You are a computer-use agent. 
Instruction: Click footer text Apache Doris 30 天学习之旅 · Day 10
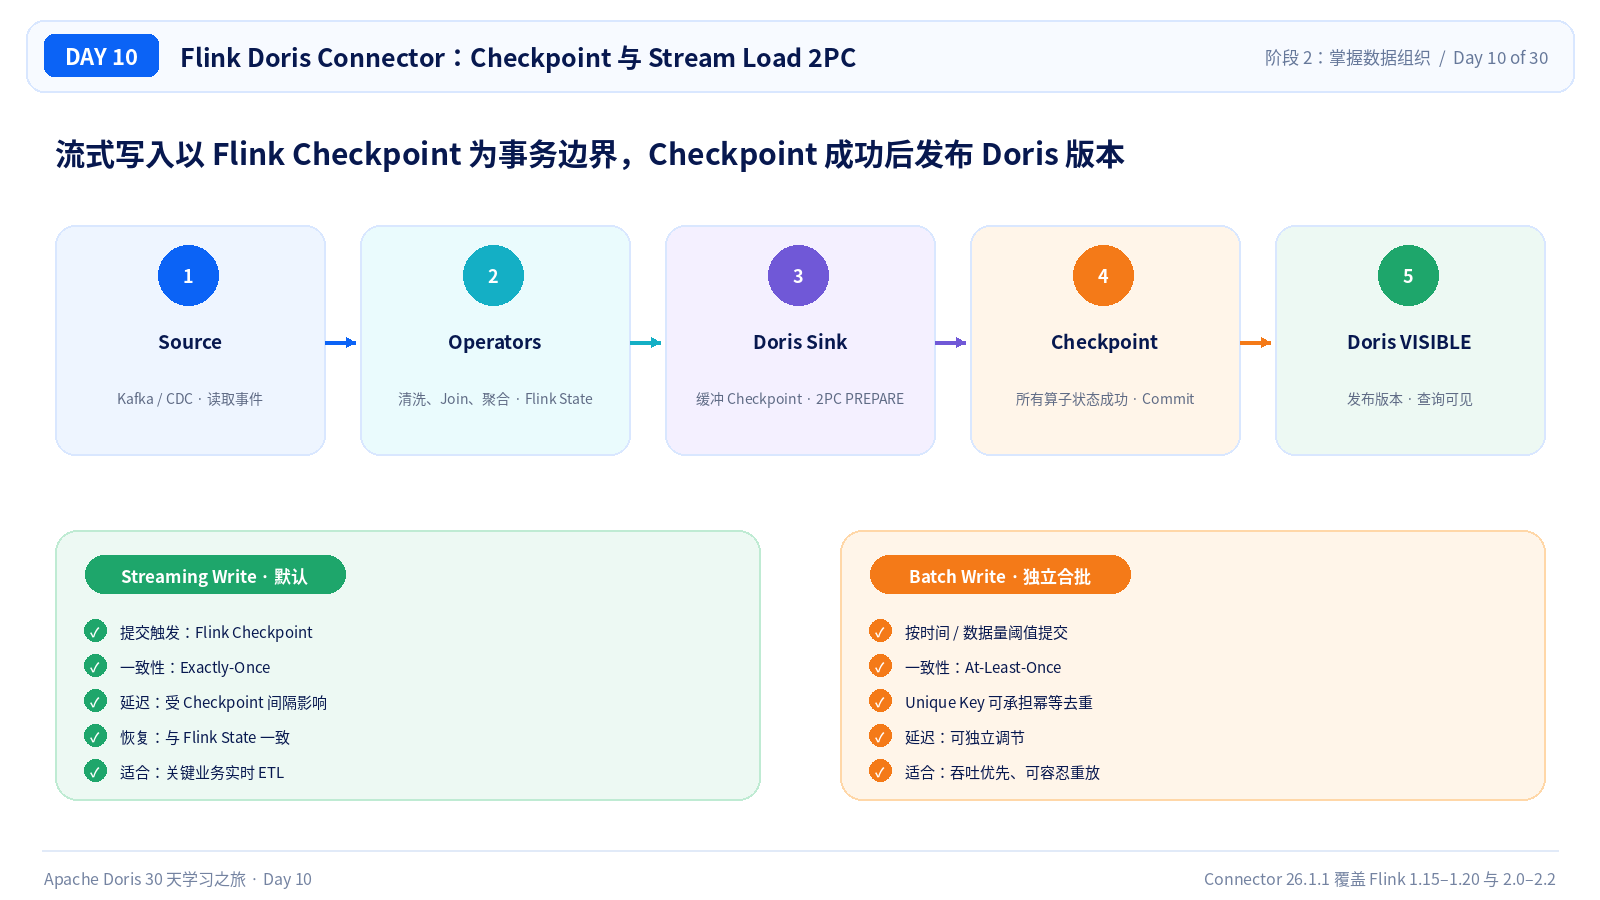click(178, 879)
